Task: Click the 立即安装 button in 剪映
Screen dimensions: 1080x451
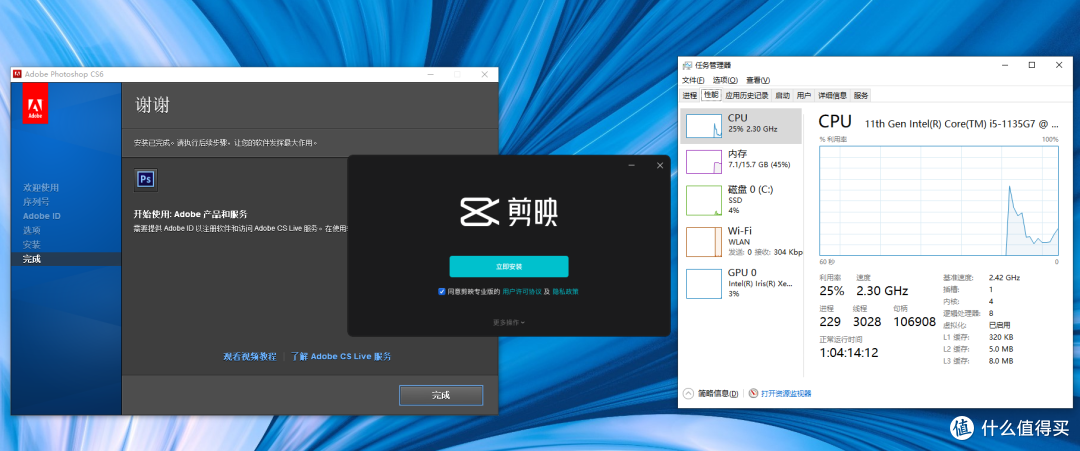Action: tap(509, 266)
